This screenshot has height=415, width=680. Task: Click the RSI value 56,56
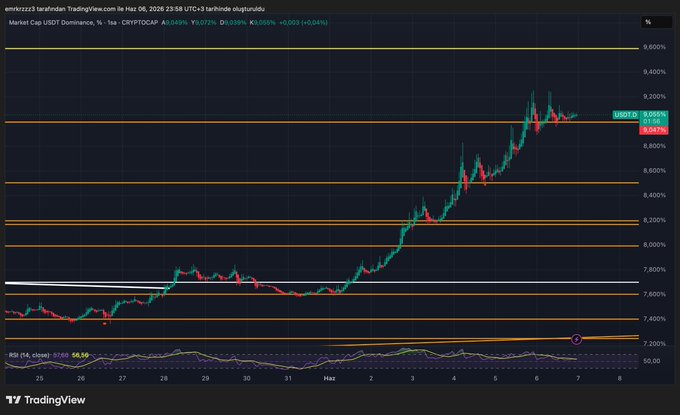pos(80,355)
